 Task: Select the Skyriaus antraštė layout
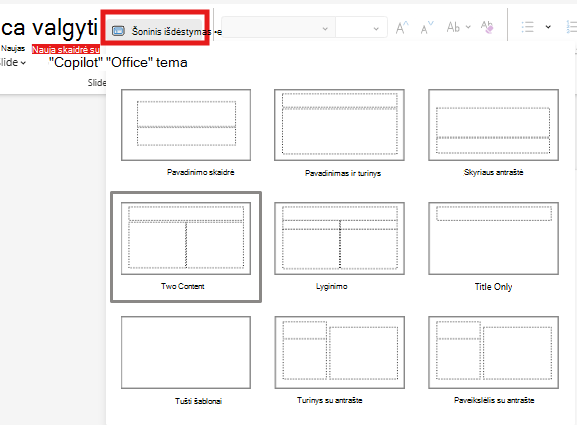[493, 125]
